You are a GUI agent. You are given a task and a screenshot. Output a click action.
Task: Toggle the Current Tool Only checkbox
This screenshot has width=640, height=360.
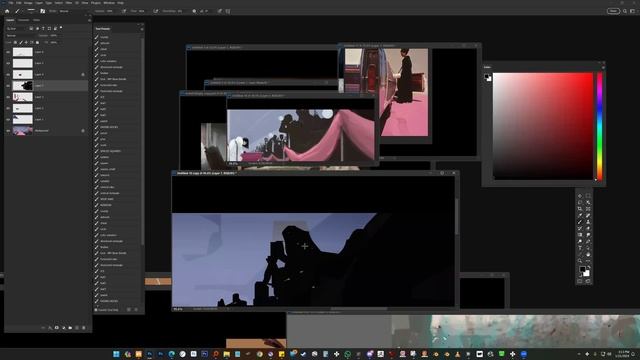tap(96, 310)
